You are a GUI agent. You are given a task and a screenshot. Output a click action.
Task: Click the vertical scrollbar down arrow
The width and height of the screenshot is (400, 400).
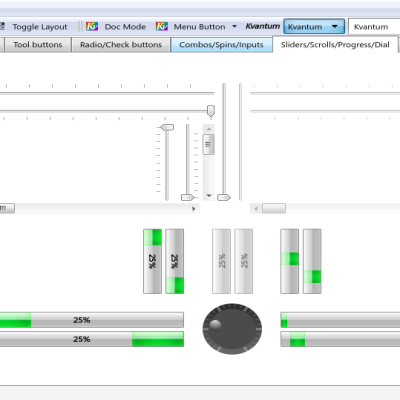point(209,196)
